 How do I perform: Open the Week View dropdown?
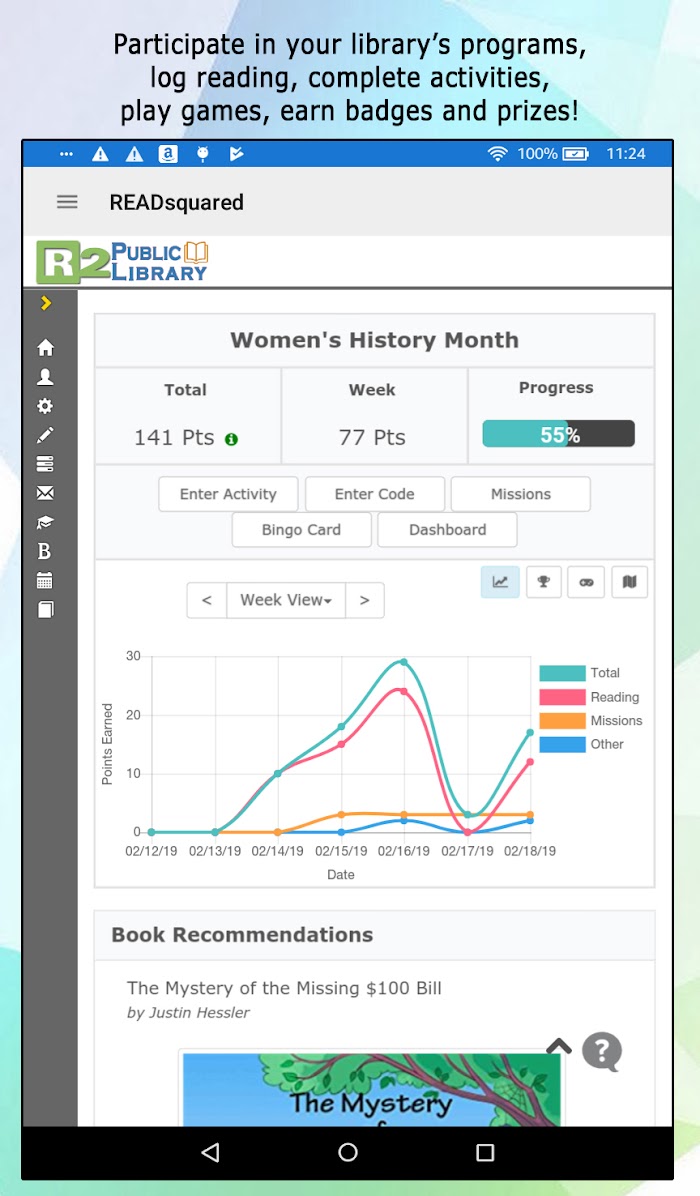pyautogui.click(x=286, y=600)
